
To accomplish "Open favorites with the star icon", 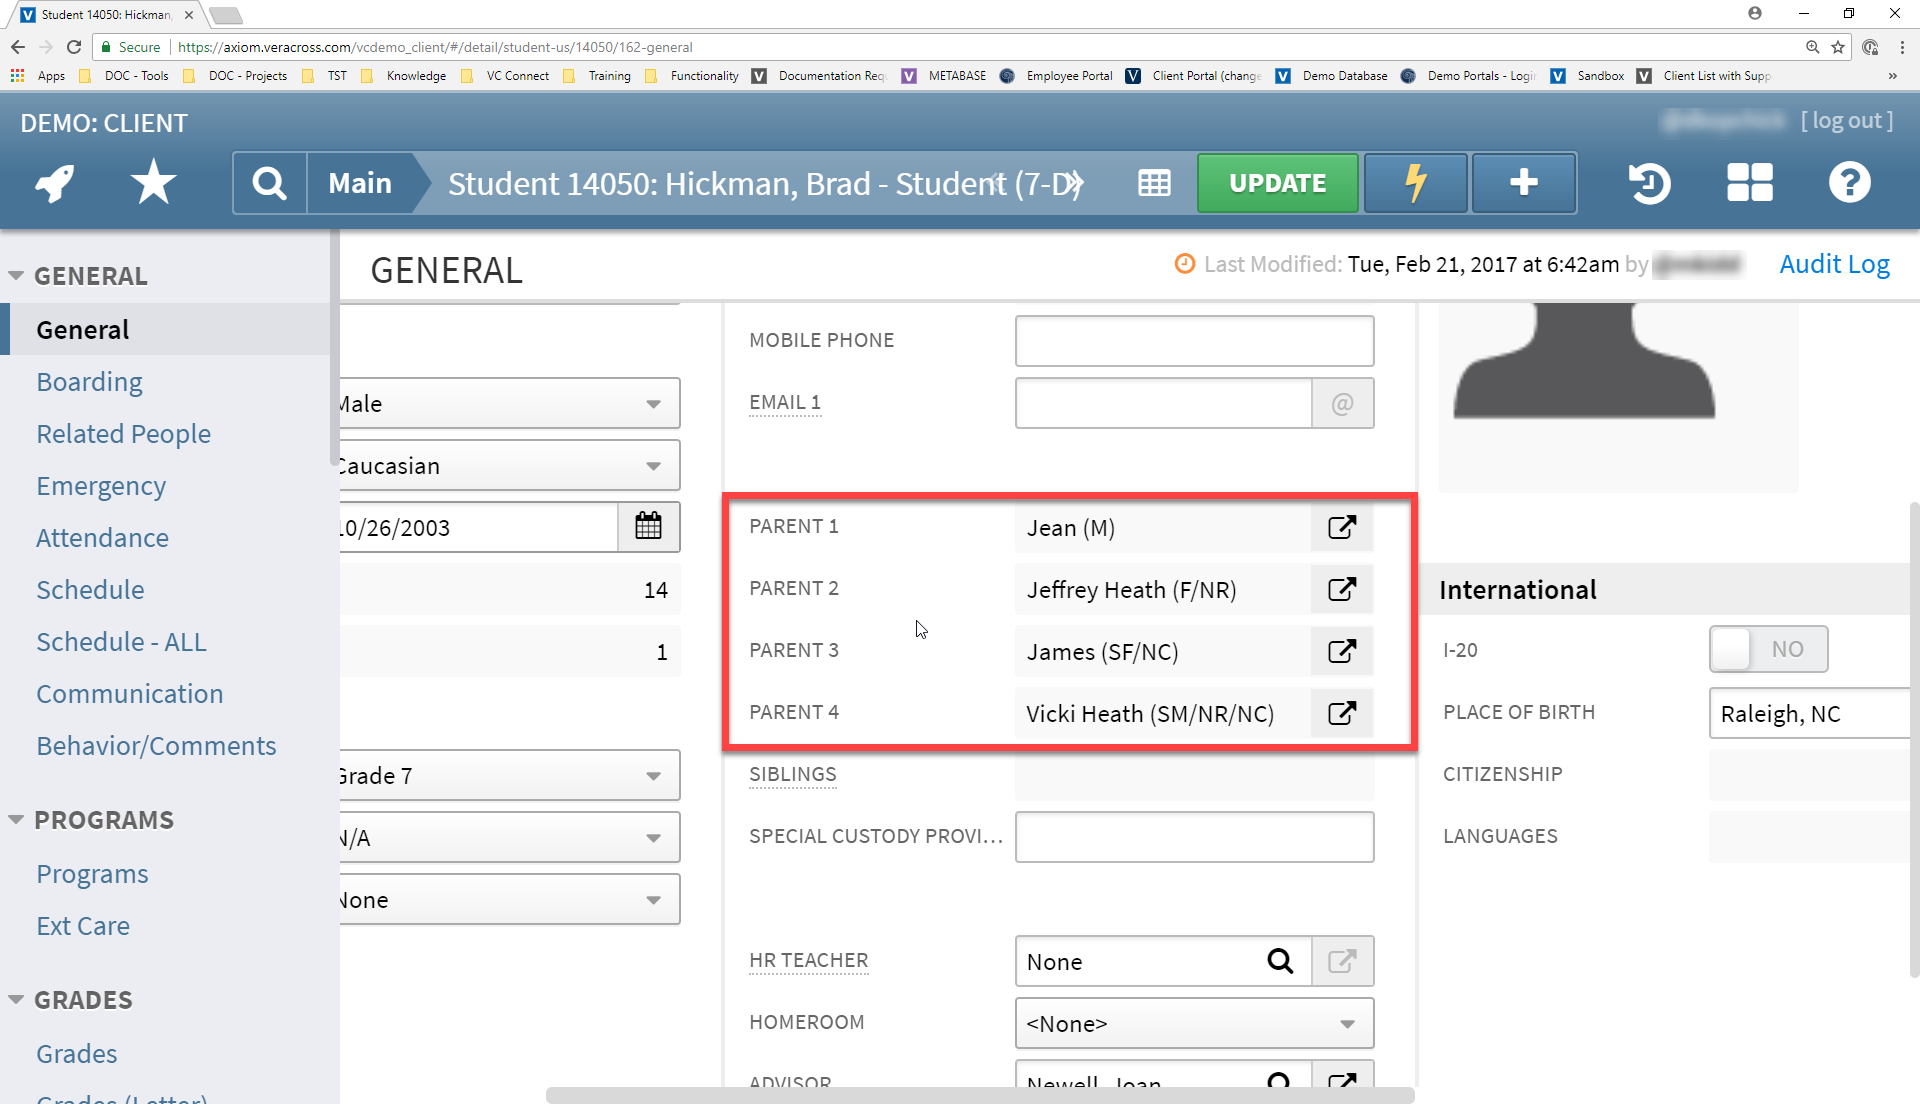I will pos(153,183).
